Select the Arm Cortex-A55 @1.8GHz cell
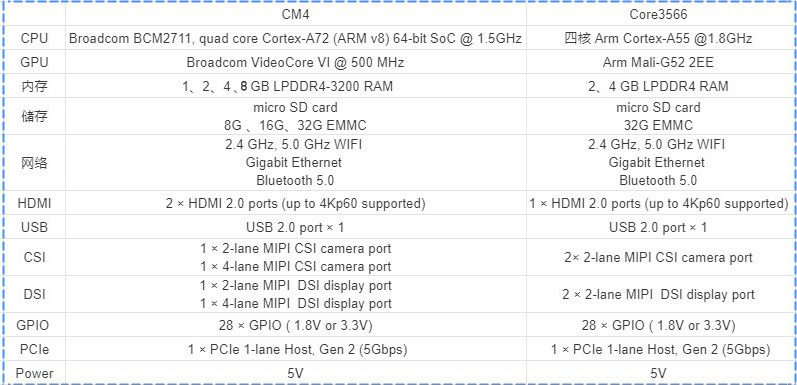This screenshot has width=797, height=385. coord(658,38)
